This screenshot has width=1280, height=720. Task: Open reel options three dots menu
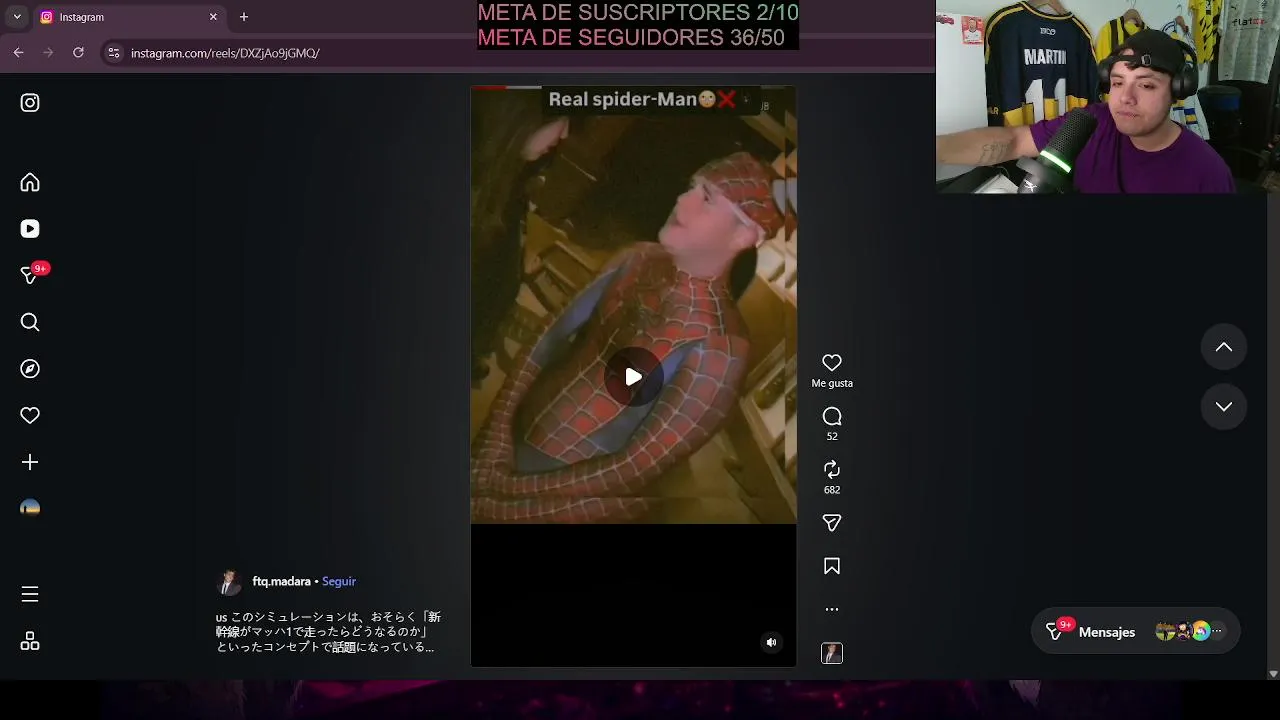tap(832, 609)
